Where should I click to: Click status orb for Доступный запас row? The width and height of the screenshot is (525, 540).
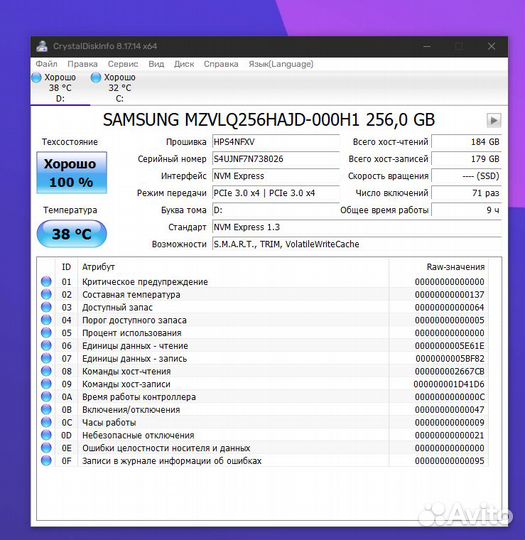pos(46,307)
